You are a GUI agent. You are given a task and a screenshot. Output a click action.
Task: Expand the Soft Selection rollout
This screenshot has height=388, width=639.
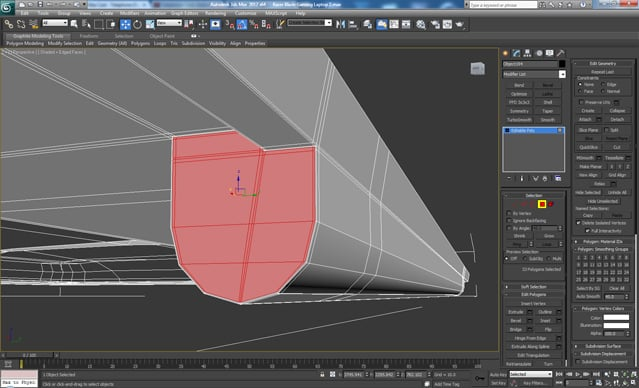(533, 287)
